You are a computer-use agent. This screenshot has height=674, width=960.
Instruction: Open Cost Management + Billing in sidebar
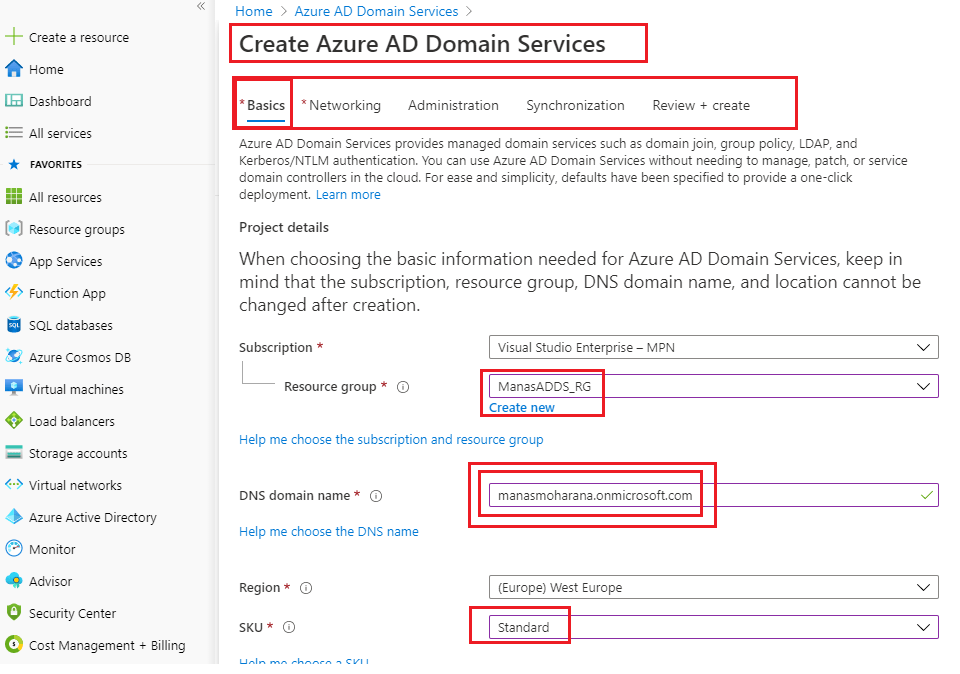coord(107,645)
